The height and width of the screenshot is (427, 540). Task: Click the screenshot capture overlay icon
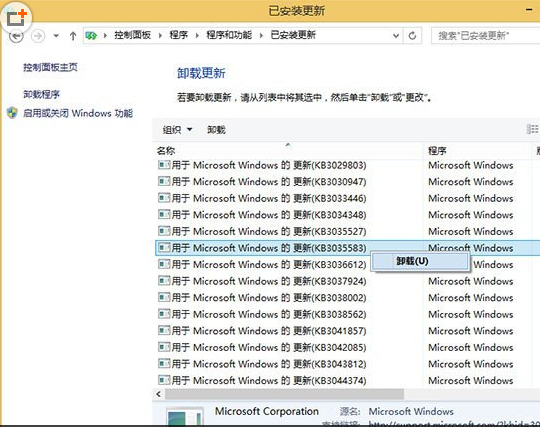pos(17,18)
